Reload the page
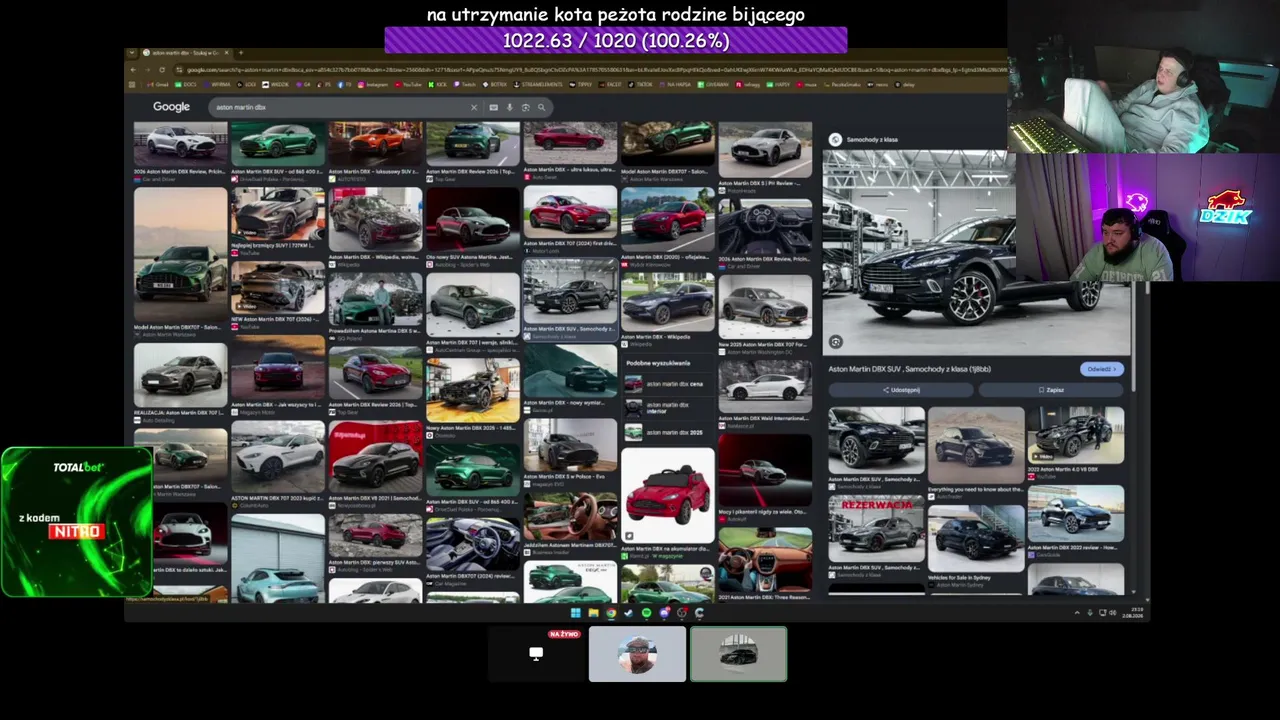 [x=162, y=70]
